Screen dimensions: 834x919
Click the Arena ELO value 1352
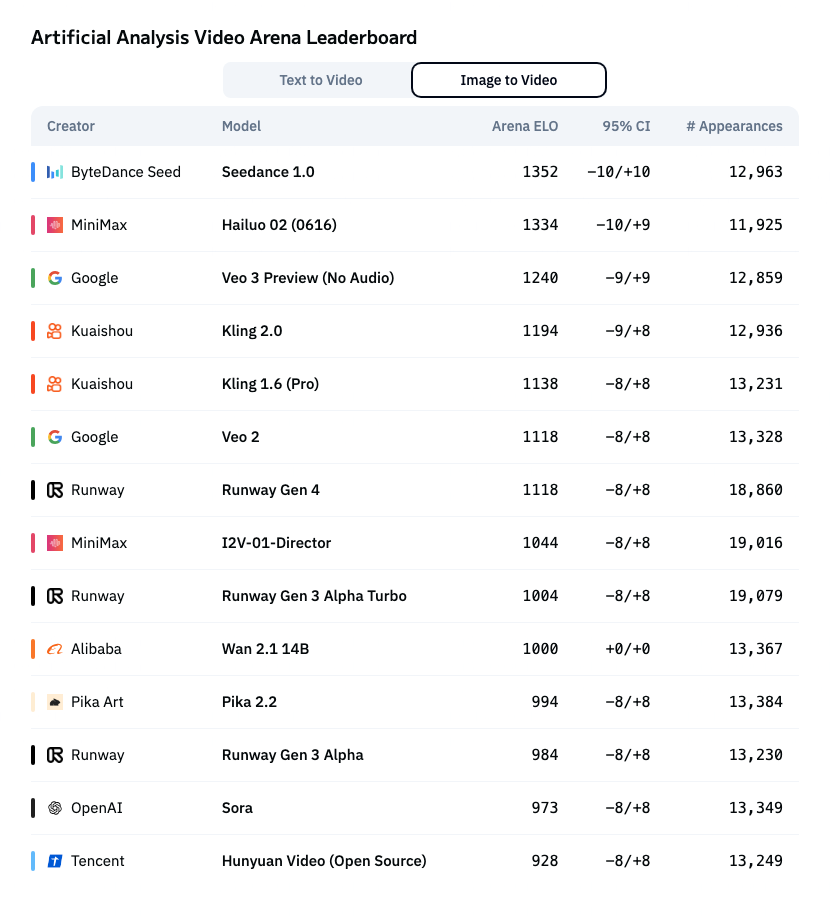pyautogui.click(x=540, y=172)
